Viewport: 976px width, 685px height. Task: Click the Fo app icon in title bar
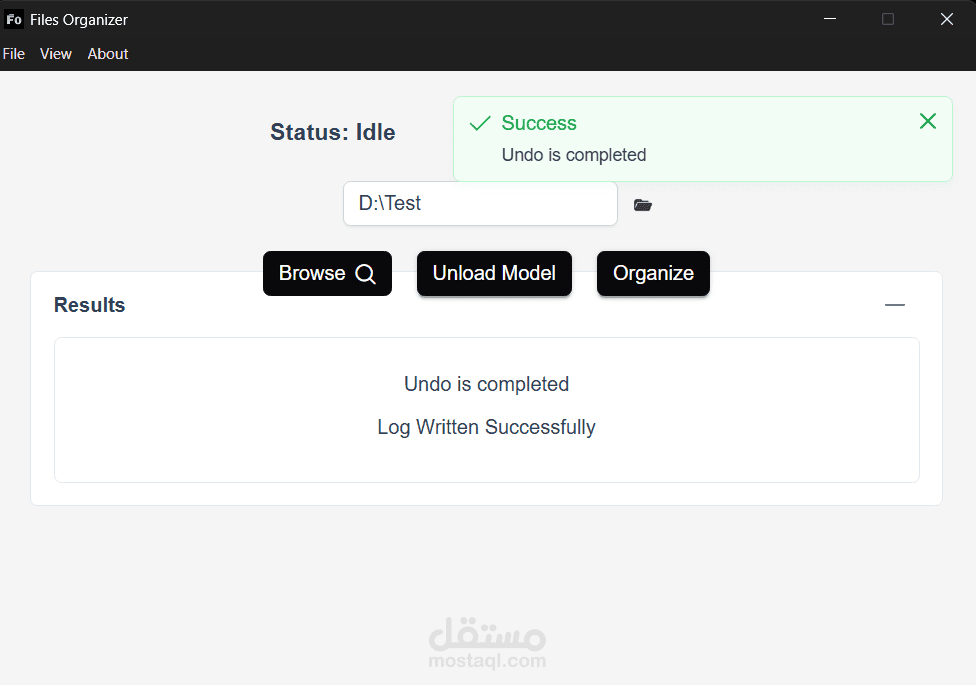(14, 19)
